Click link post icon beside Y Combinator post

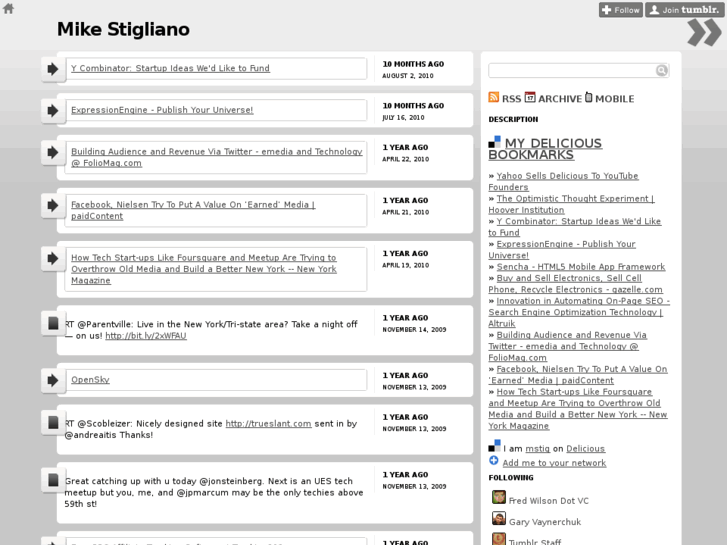point(53,69)
